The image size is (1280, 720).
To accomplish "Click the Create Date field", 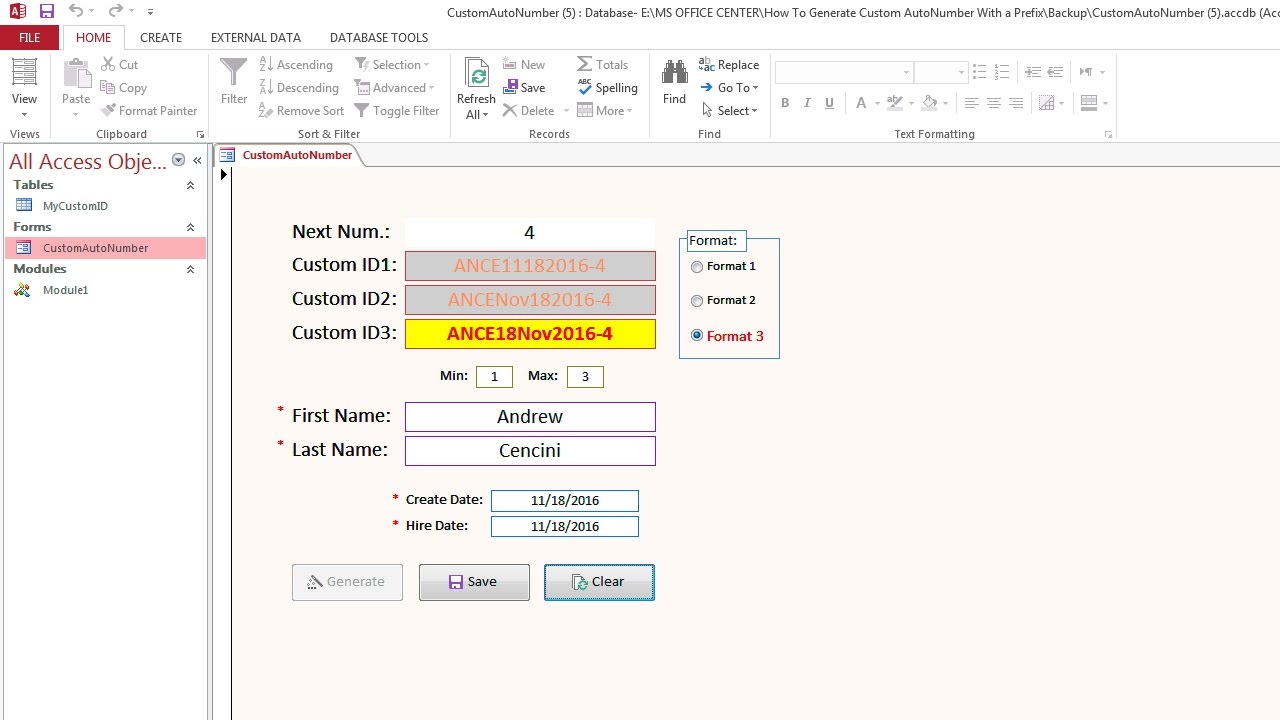I will 565,500.
